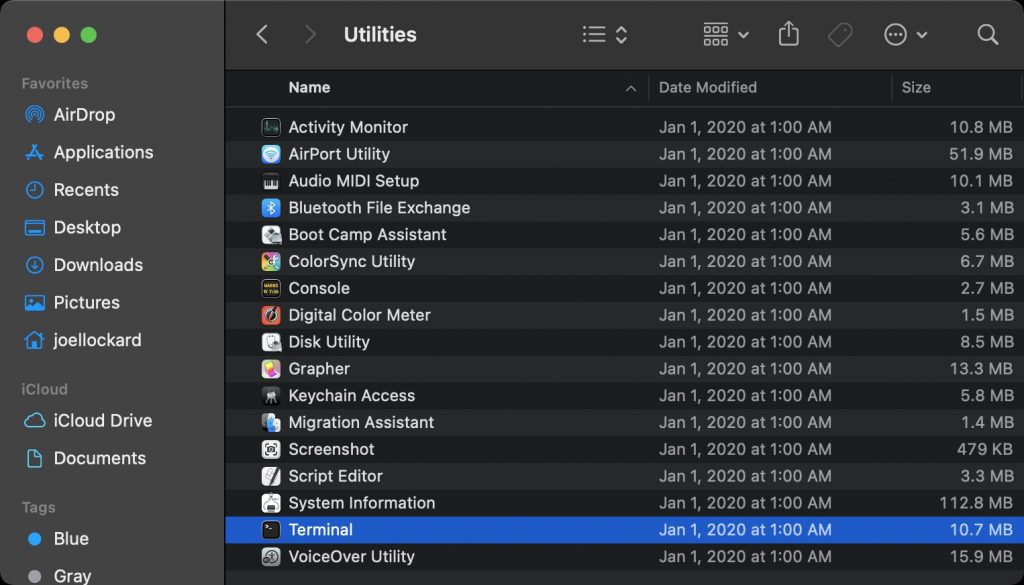The height and width of the screenshot is (585, 1024).
Task: Open the Terminal app icon
Action: [x=271, y=529]
